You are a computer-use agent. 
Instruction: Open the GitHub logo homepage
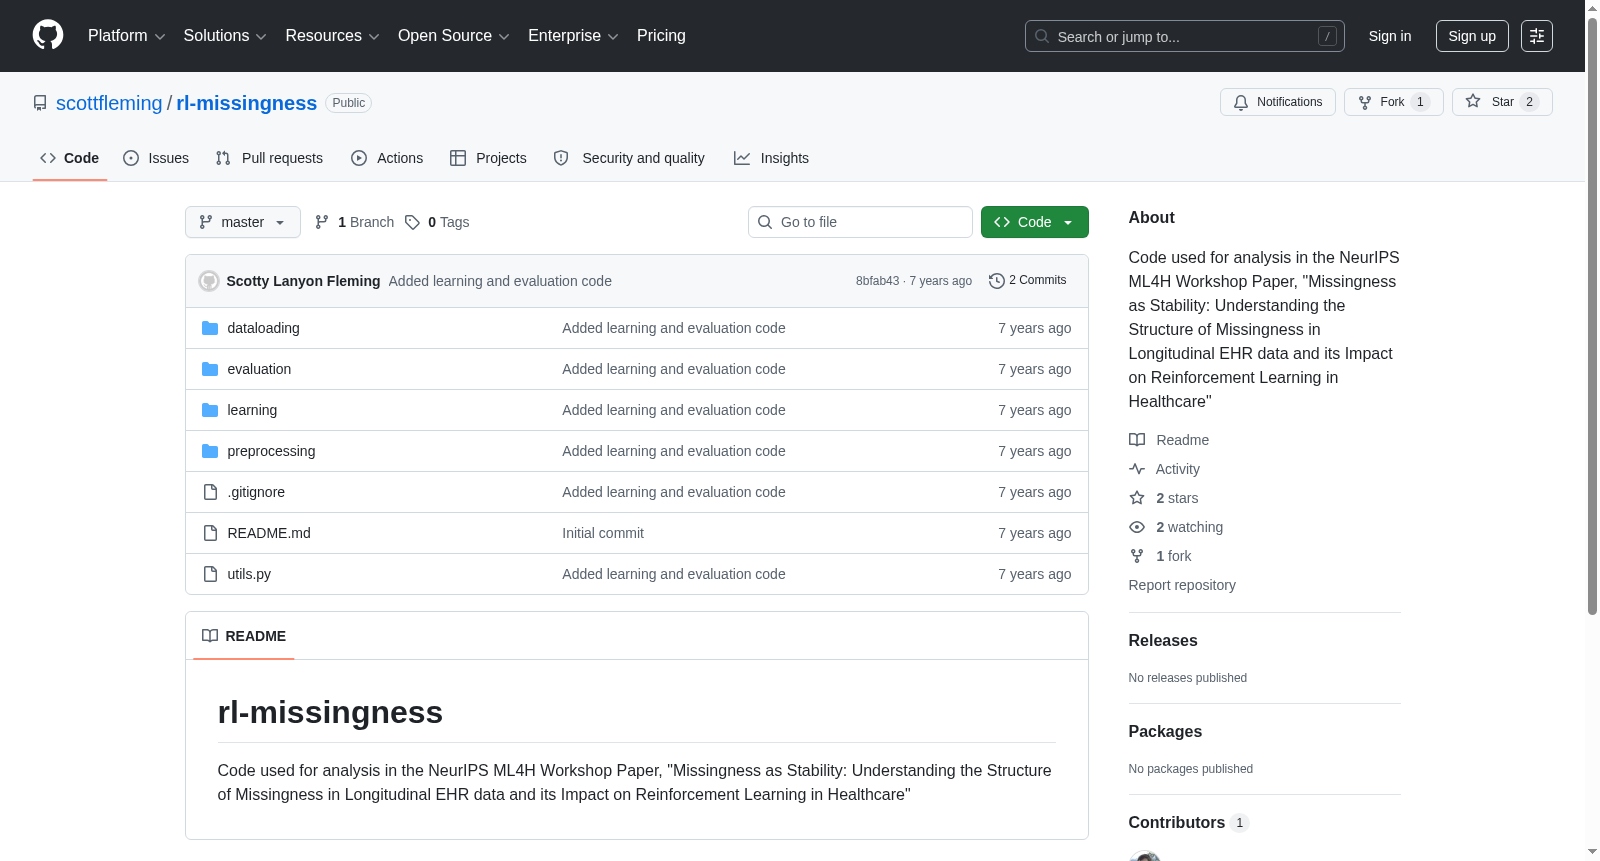tap(48, 35)
